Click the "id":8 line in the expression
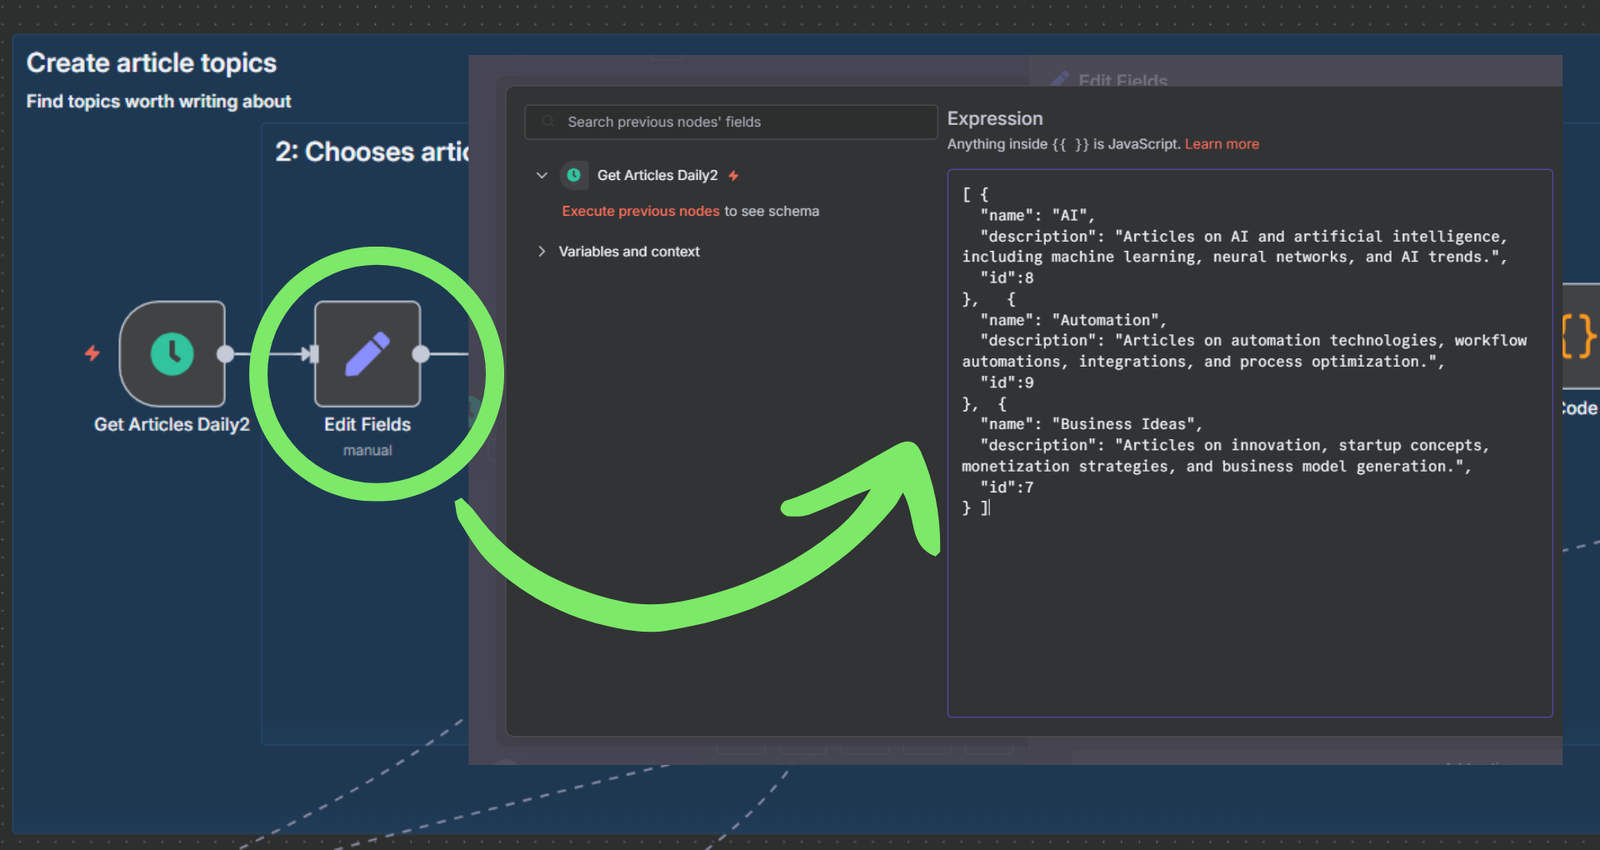Viewport: 1600px width, 850px height. (x=1006, y=278)
